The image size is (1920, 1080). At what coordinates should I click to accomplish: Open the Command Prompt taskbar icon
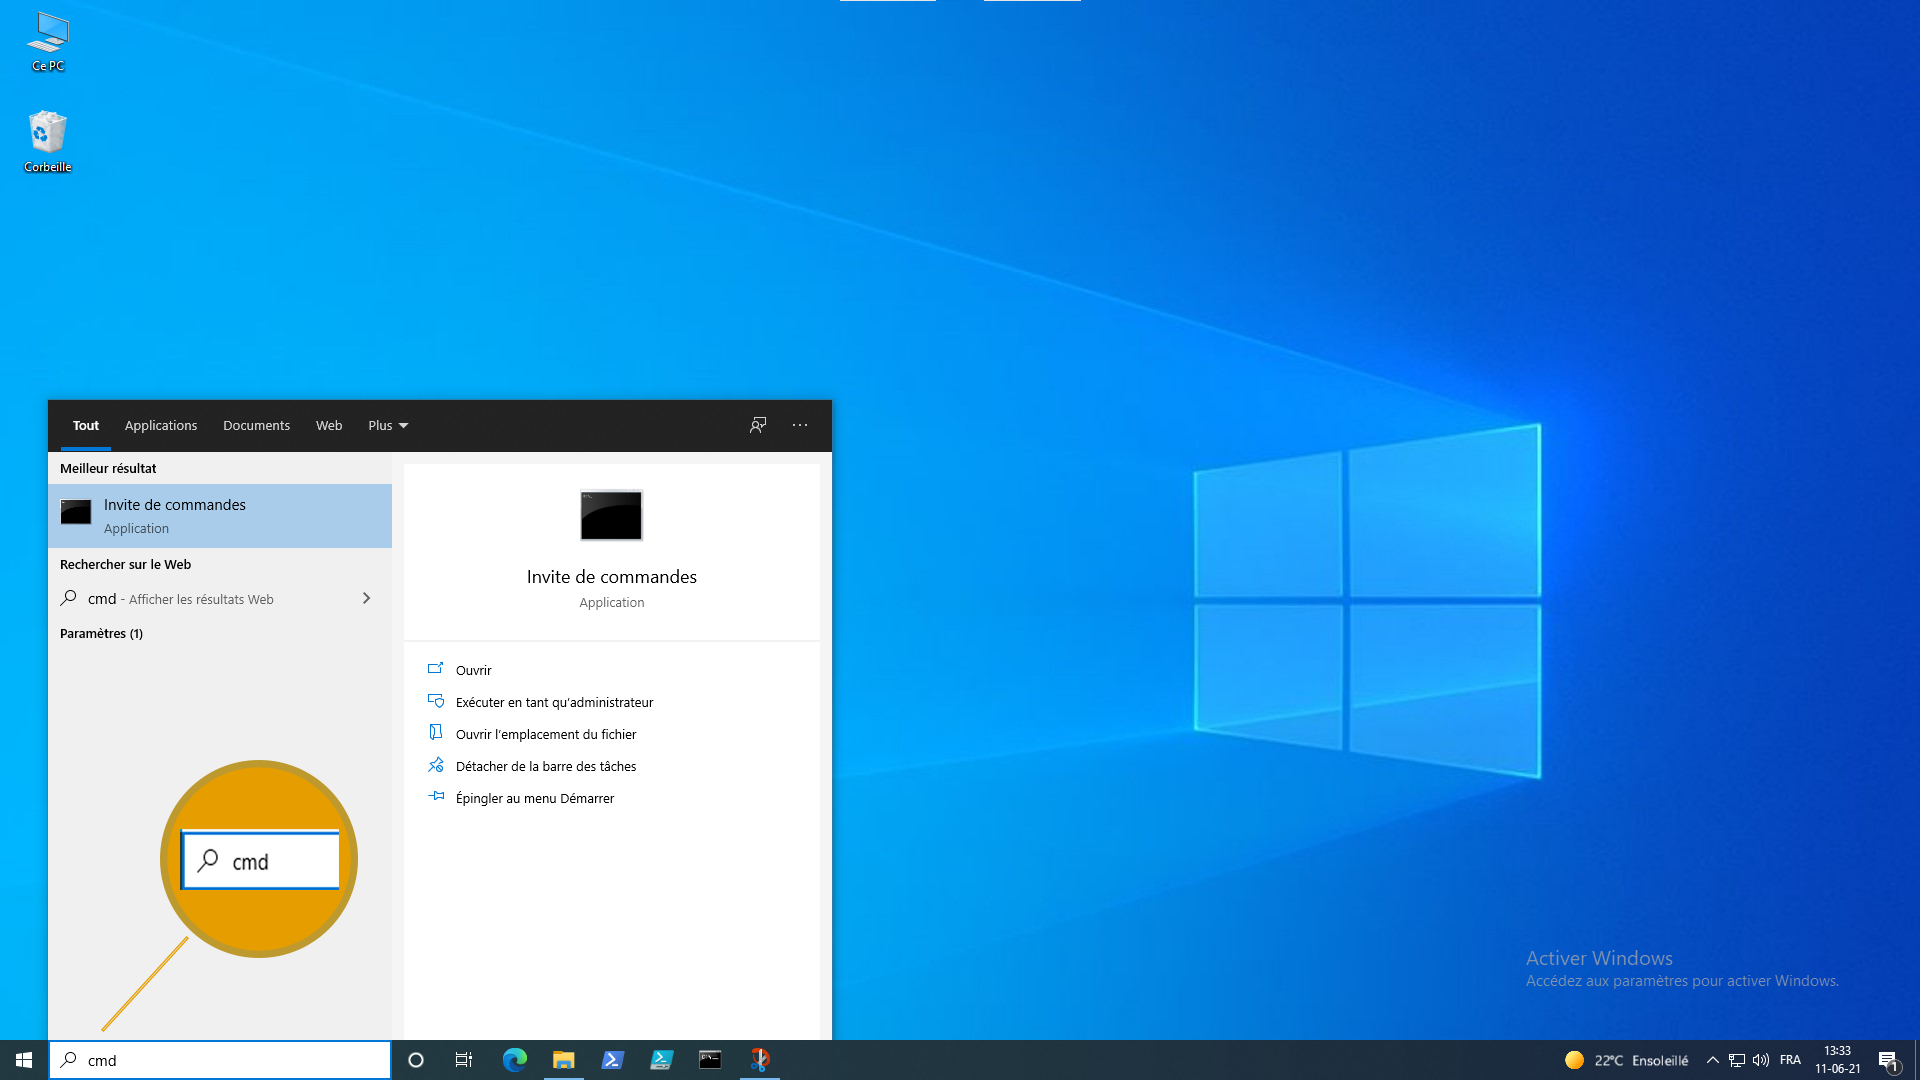click(710, 1060)
